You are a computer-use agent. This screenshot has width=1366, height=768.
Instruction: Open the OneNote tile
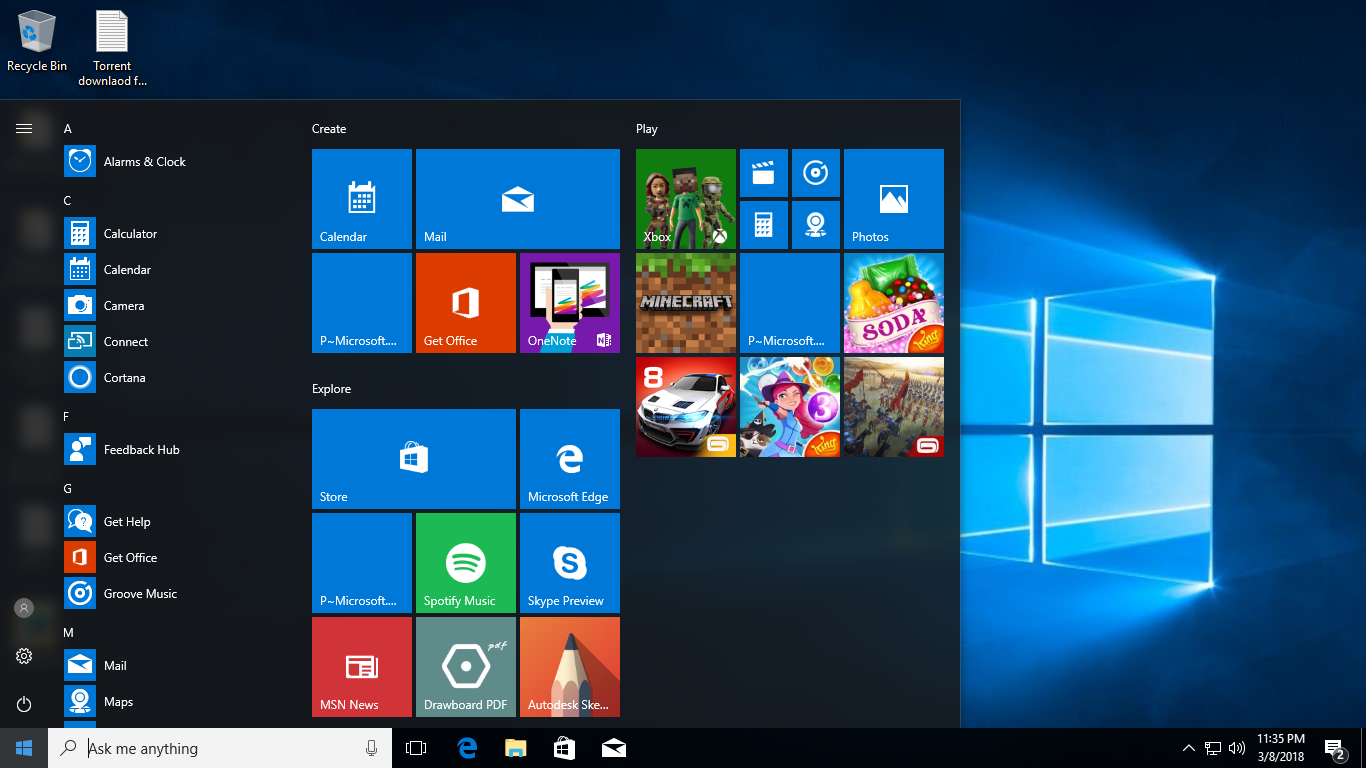point(570,303)
